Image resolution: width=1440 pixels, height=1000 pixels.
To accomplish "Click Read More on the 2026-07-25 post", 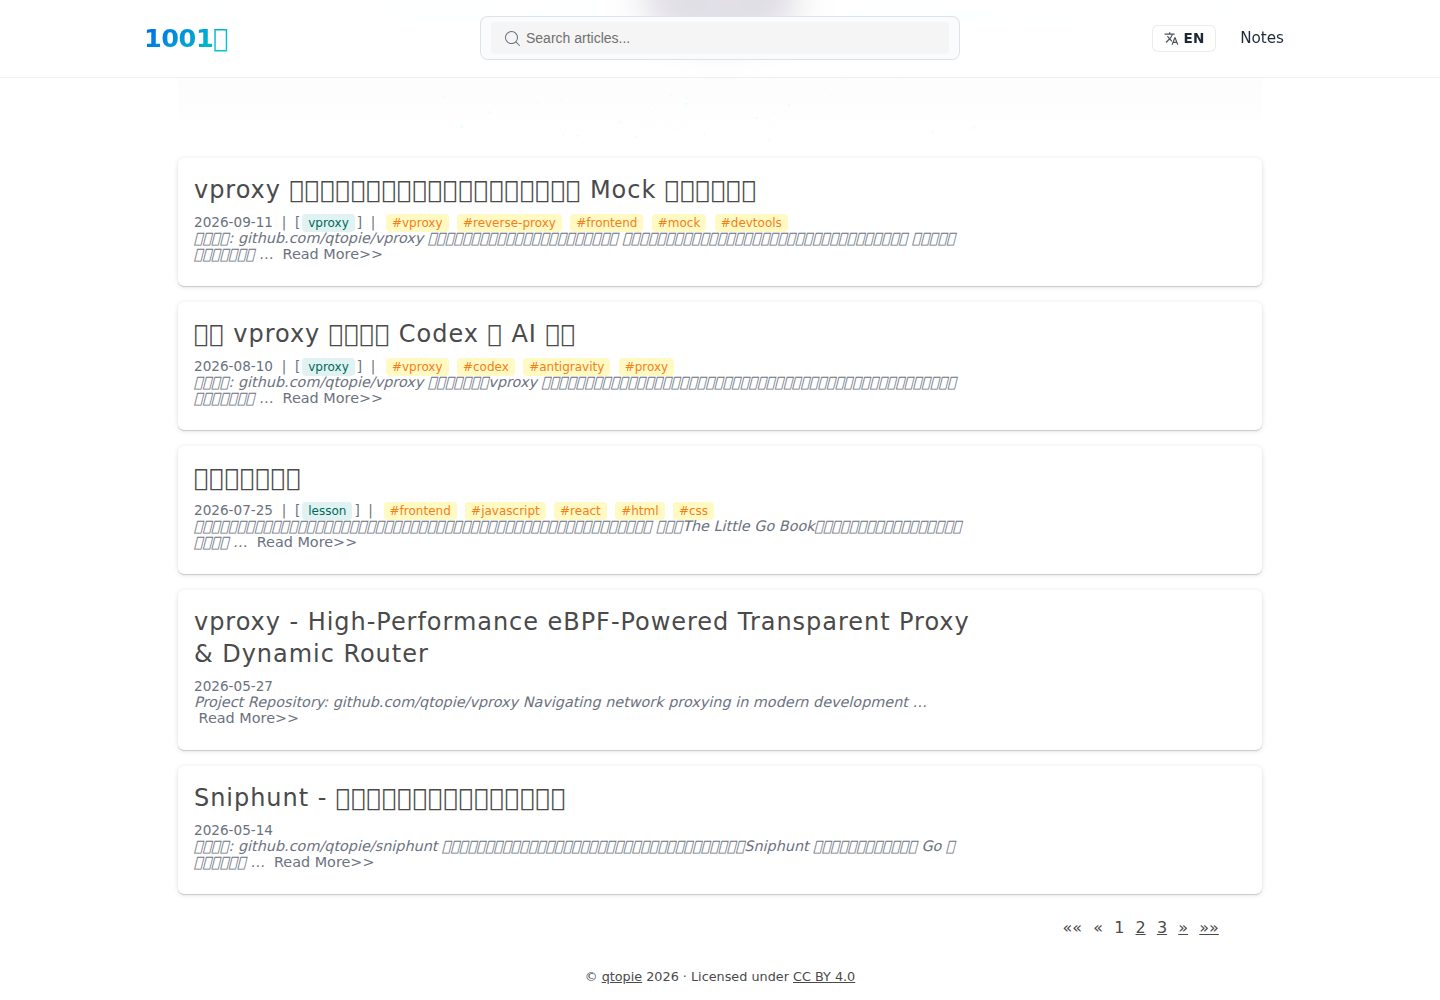I will pyautogui.click(x=306, y=543).
